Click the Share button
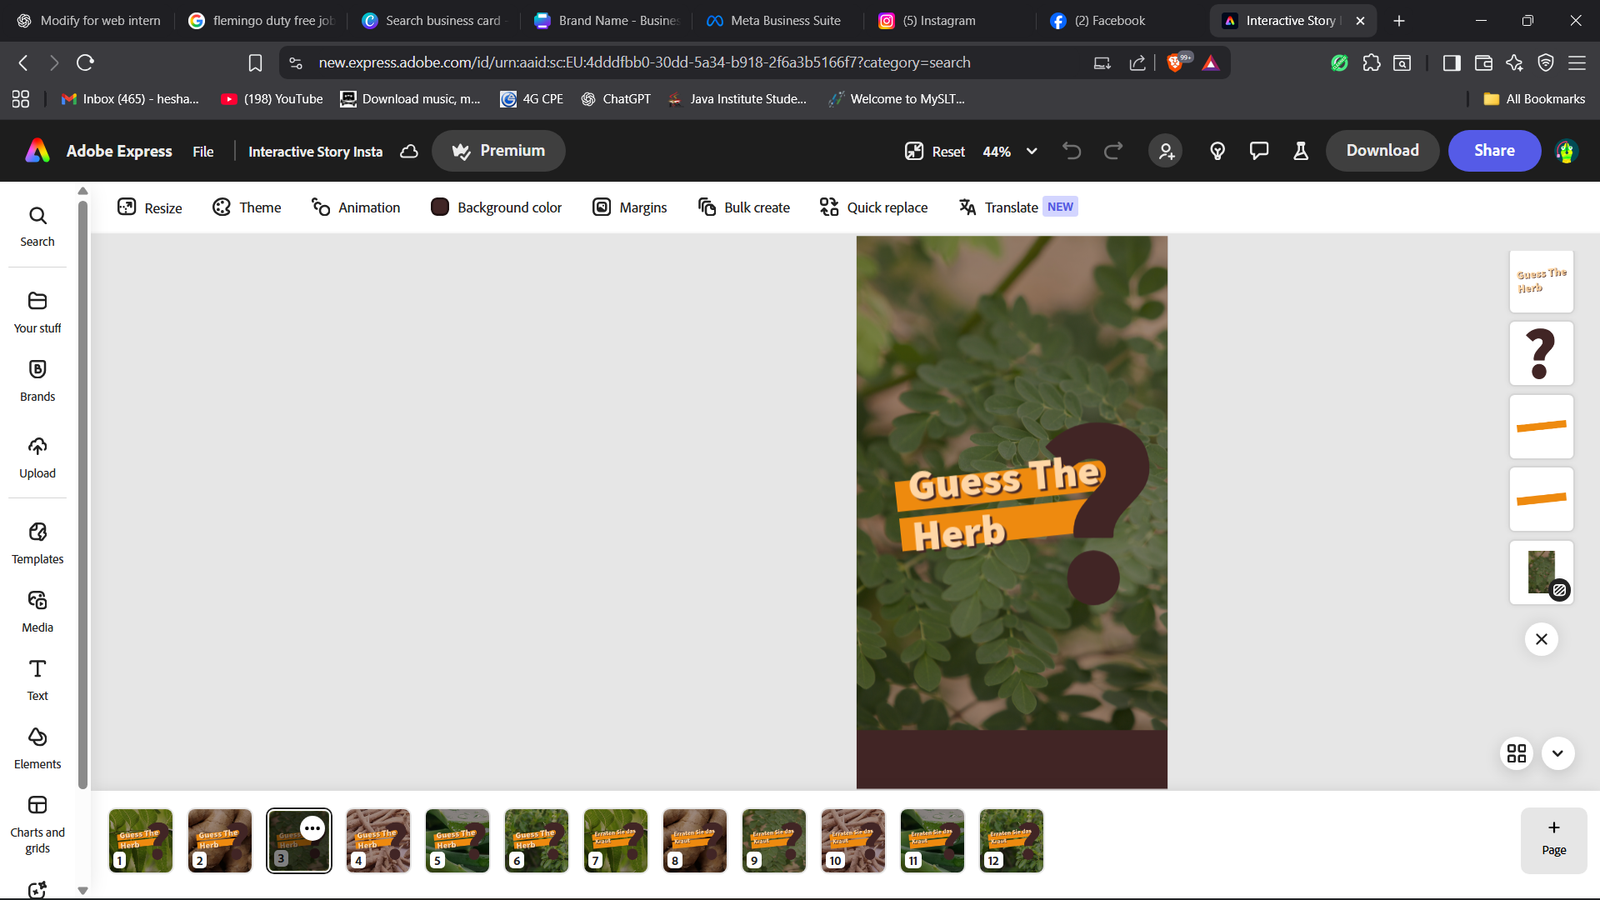The width and height of the screenshot is (1600, 900). click(1494, 151)
